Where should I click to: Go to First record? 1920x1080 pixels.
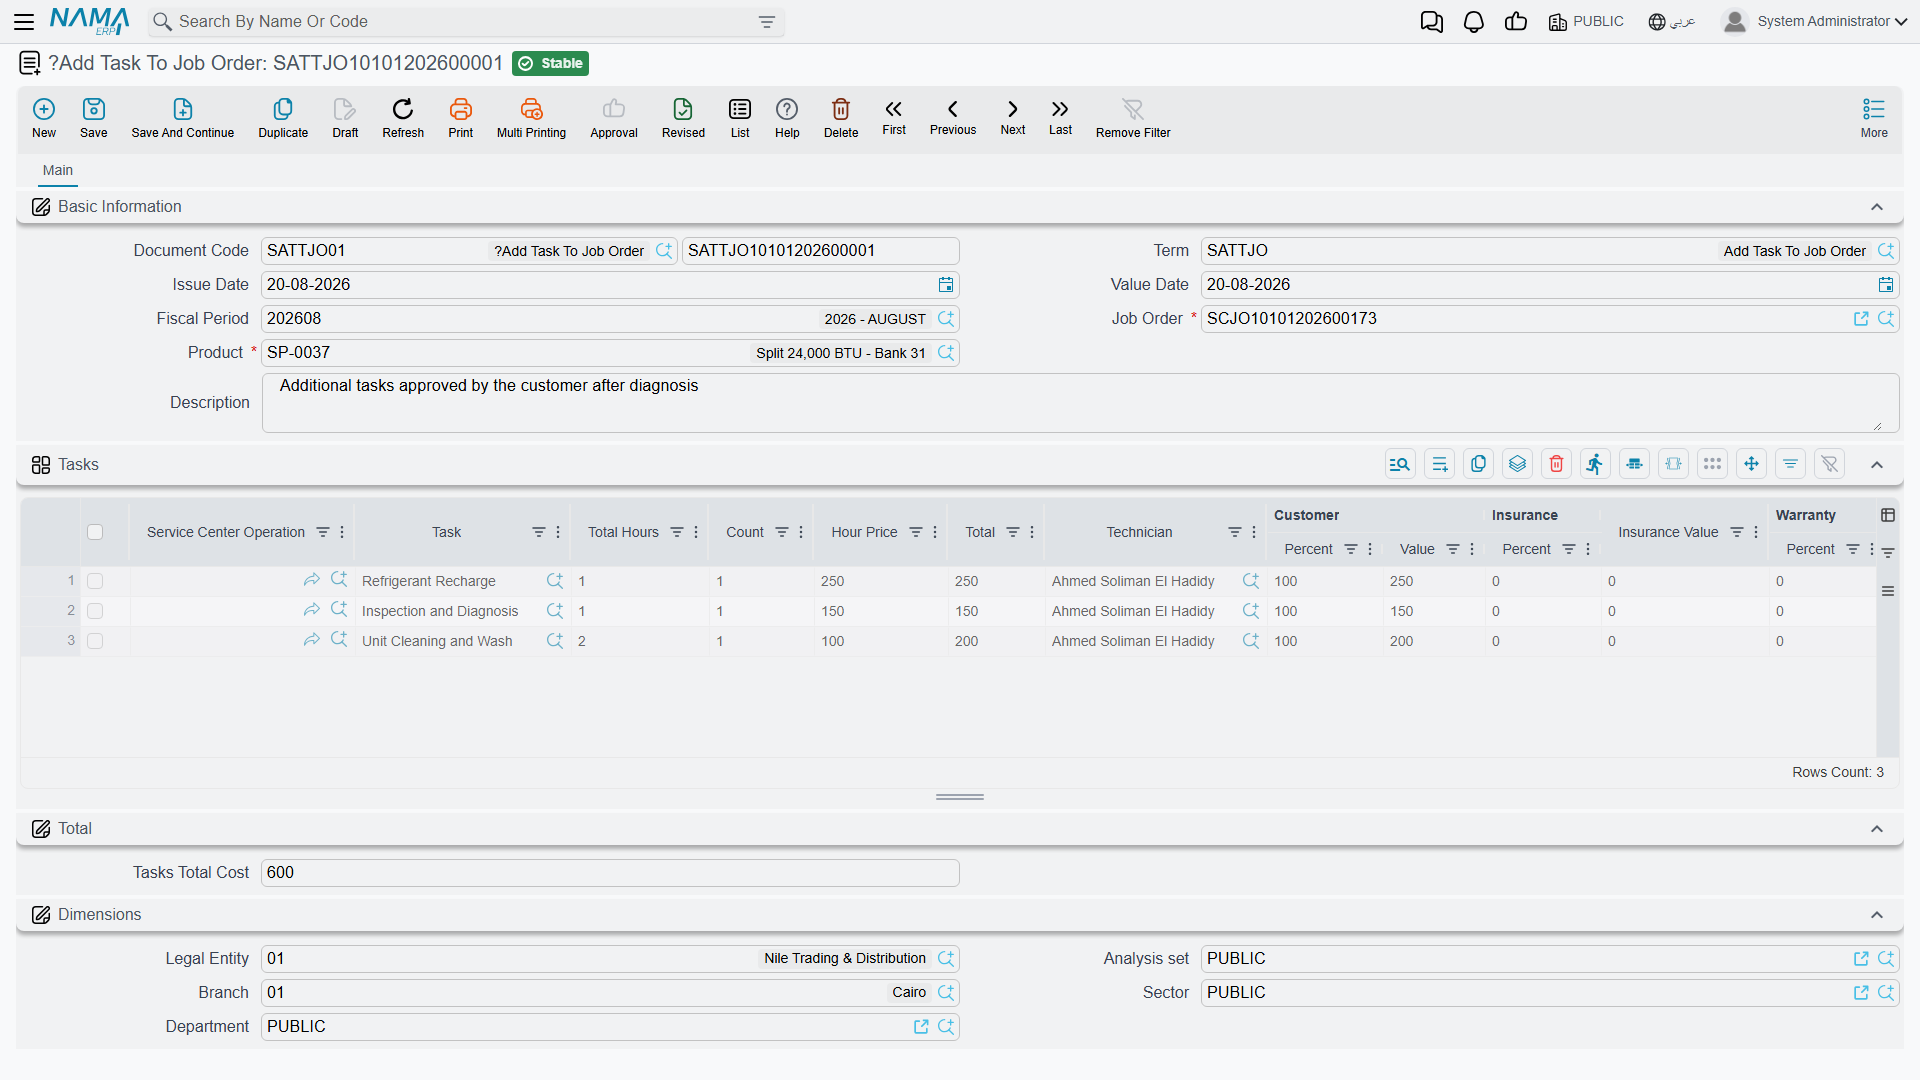[894, 117]
